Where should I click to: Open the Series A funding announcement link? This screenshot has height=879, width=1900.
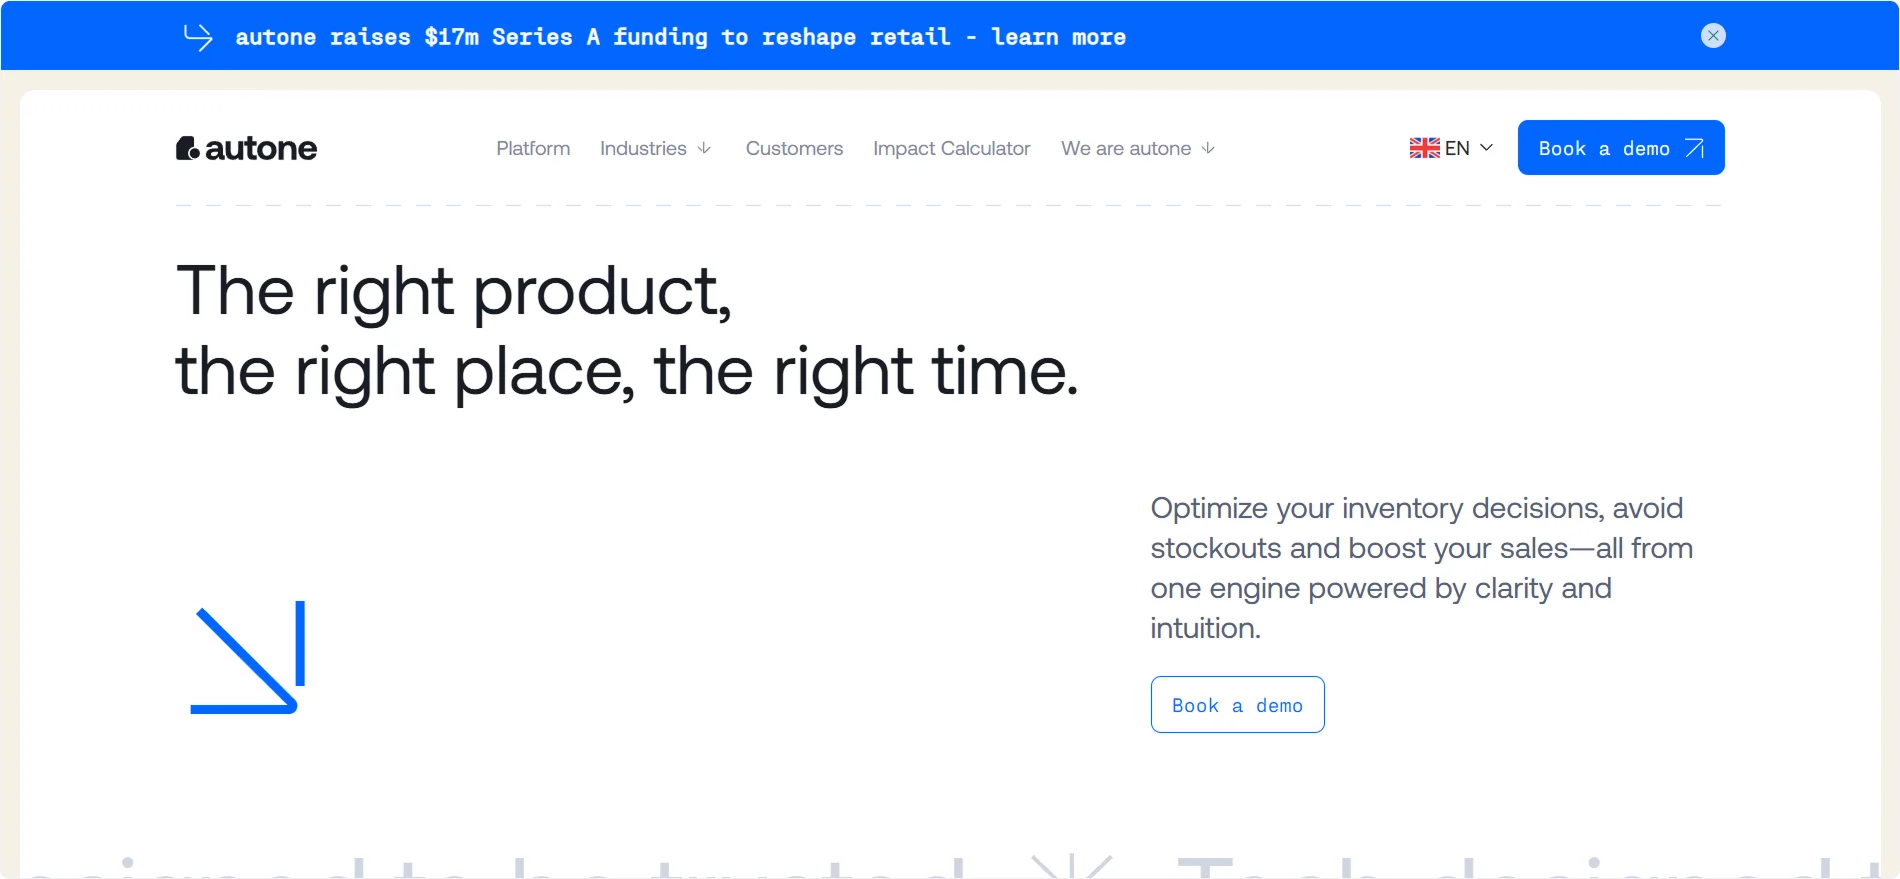(680, 37)
